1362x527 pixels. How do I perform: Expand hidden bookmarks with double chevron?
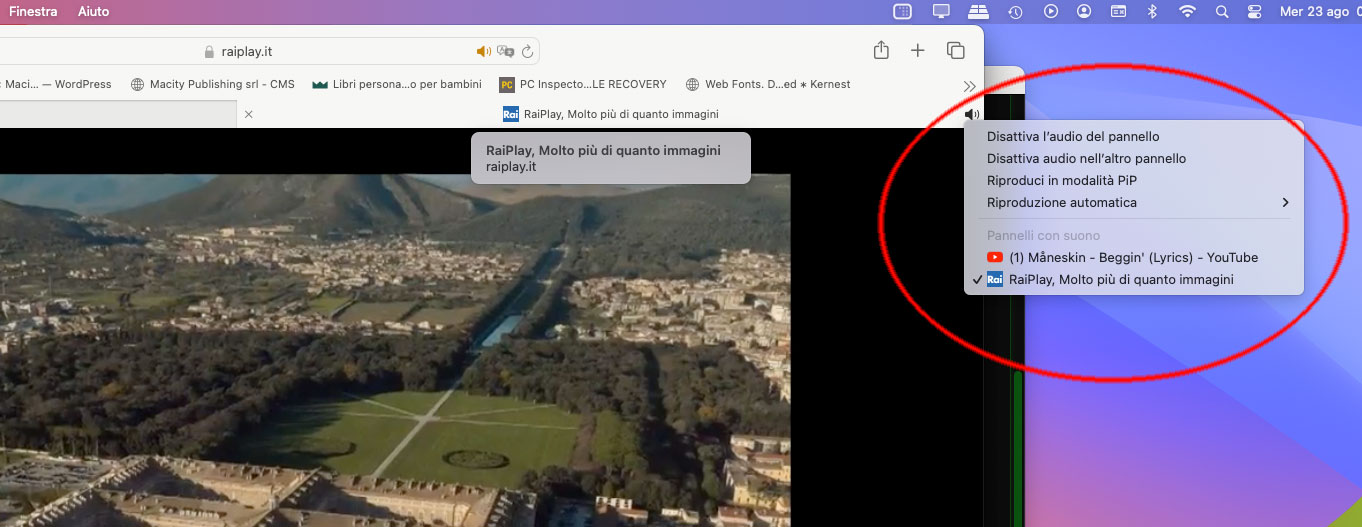[968, 85]
